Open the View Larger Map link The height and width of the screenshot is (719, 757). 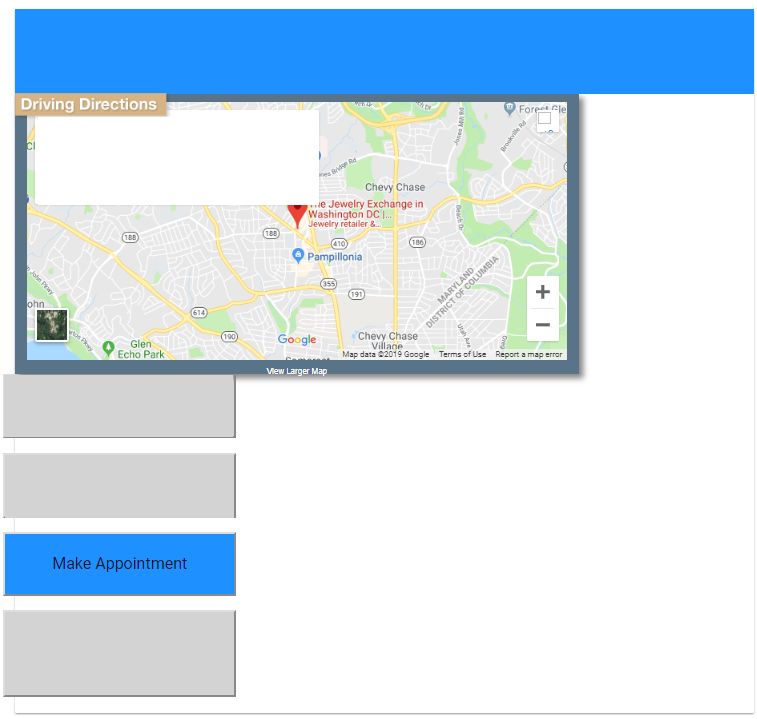[297, 371]
